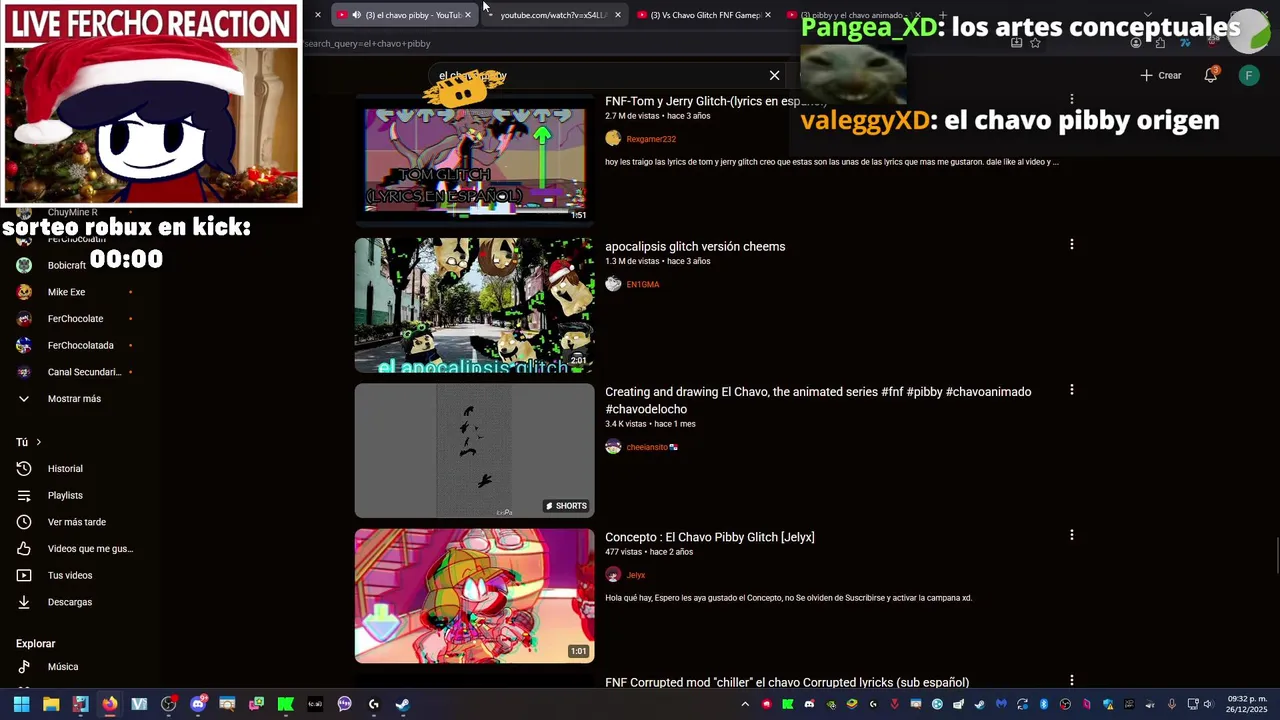1280x720 pixels.
Task: Open El Chavo drawing Shorts thumbnail
Action: tap(474, 450)
